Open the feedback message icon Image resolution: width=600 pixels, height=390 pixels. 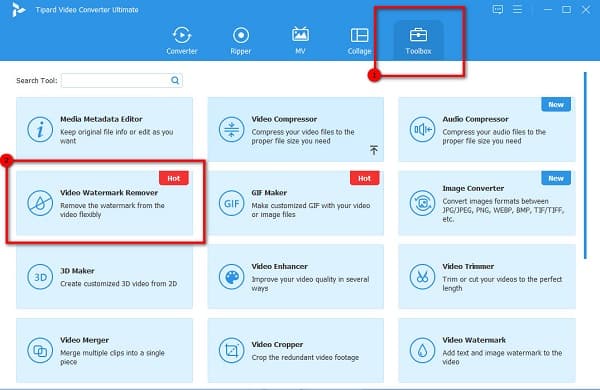[497, 10]
